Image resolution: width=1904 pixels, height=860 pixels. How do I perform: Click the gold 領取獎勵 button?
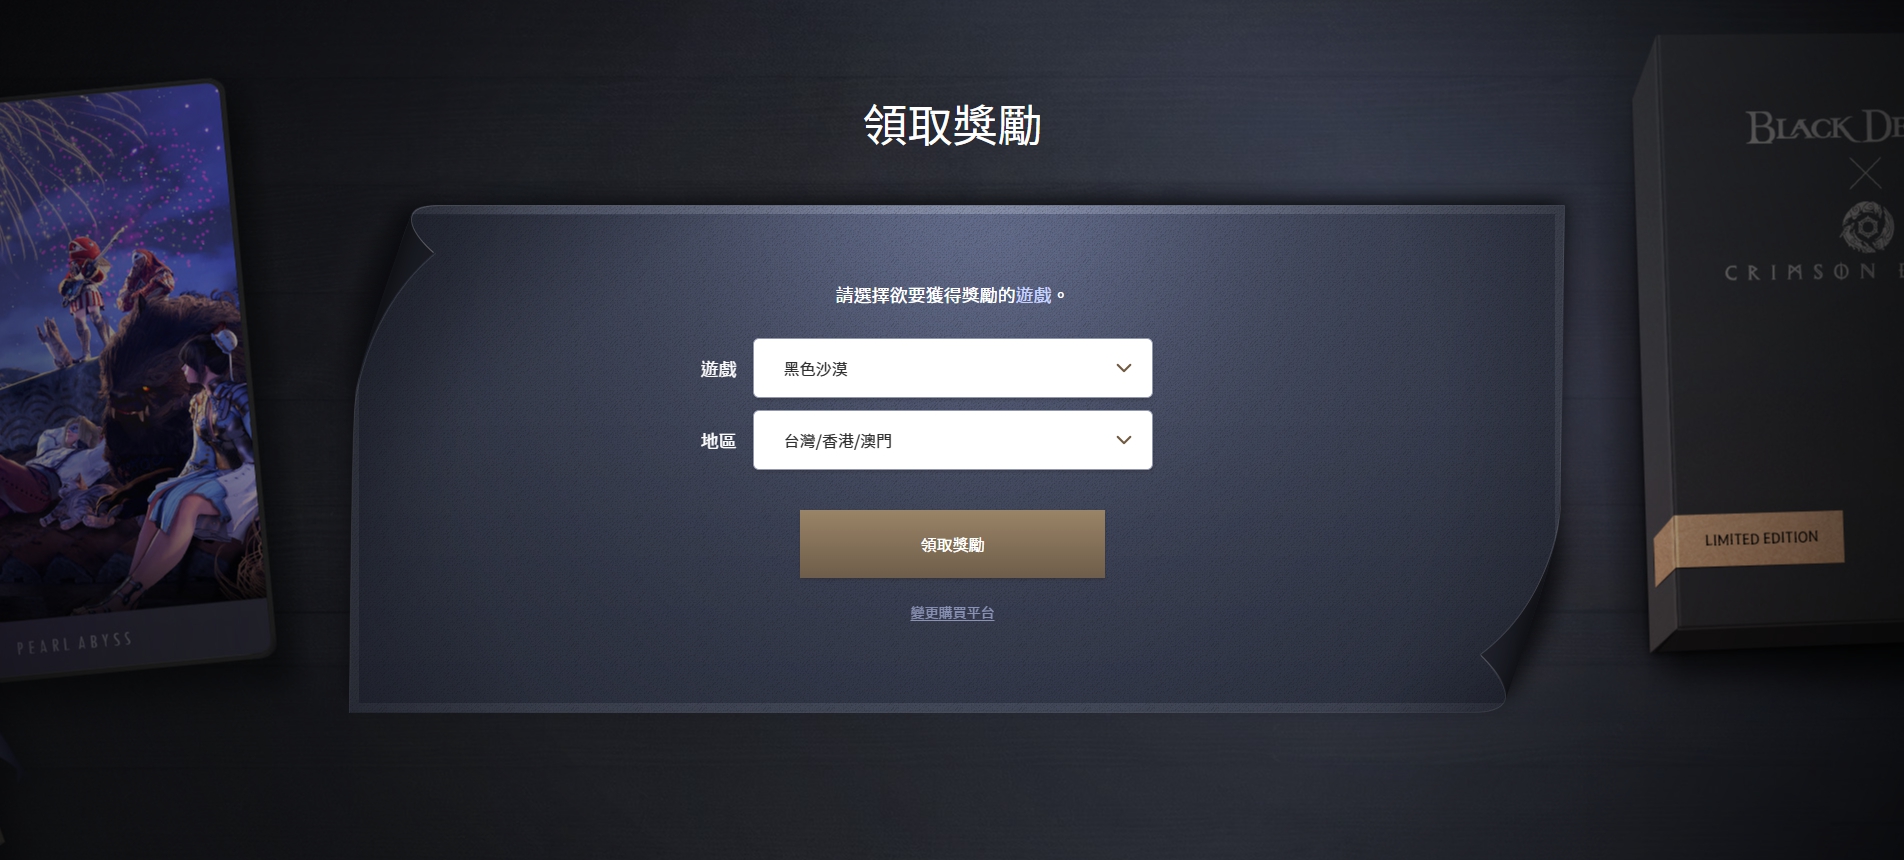coord(952,544)
